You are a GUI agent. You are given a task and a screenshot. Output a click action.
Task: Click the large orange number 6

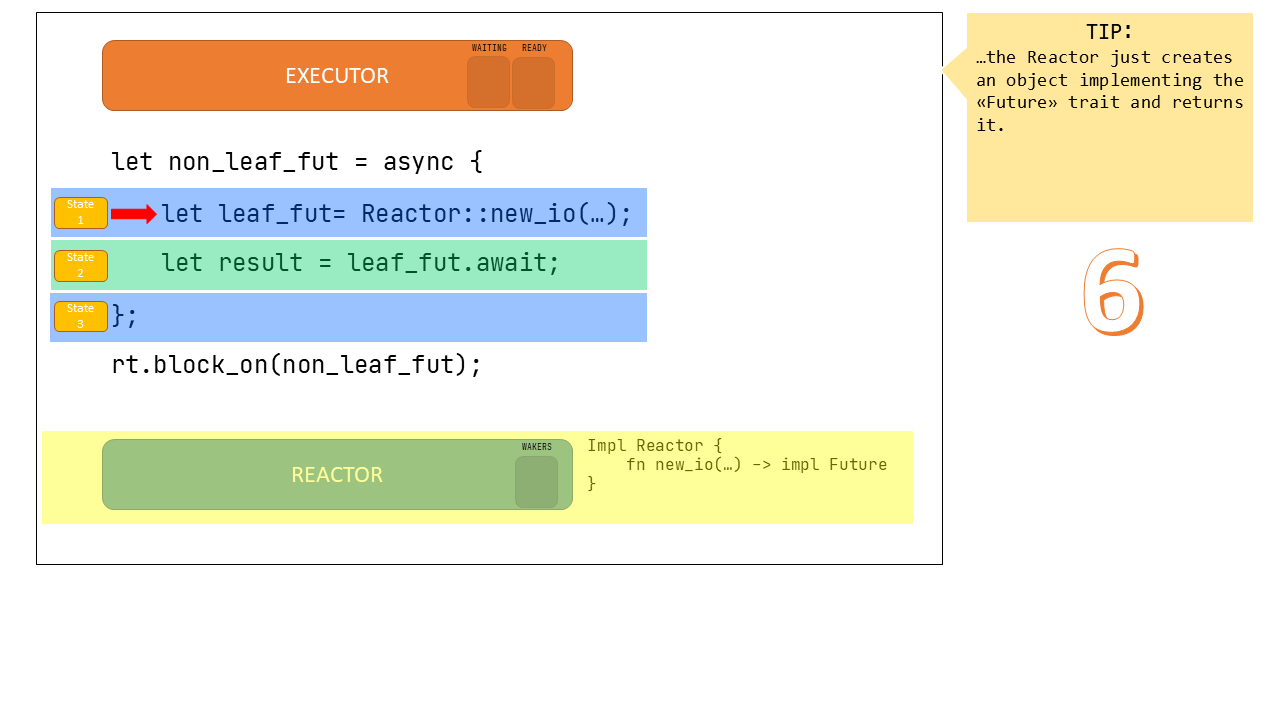[1112, 292]
